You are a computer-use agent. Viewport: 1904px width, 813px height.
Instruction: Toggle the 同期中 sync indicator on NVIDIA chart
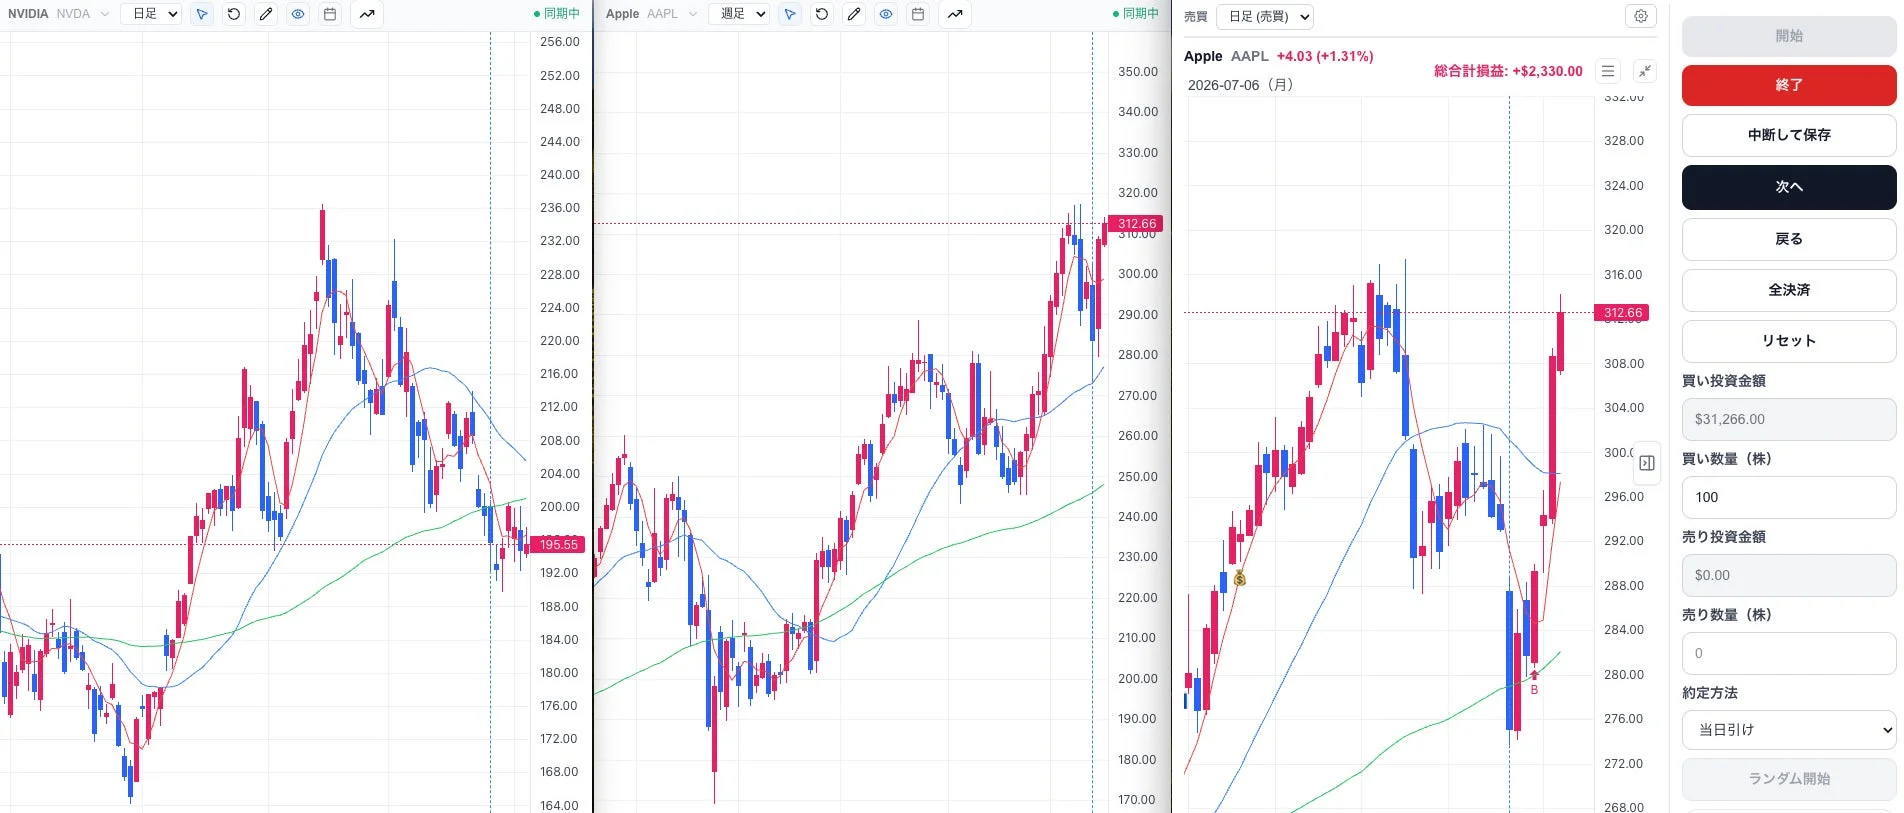click(557, 13)
